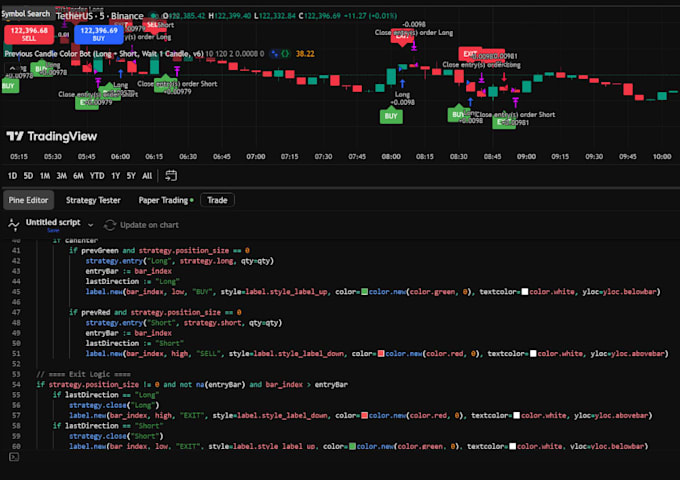Viewport: 680px width, 480px height.
Task: Open the Pine console icon below the code
Action: tap(14, 457)
